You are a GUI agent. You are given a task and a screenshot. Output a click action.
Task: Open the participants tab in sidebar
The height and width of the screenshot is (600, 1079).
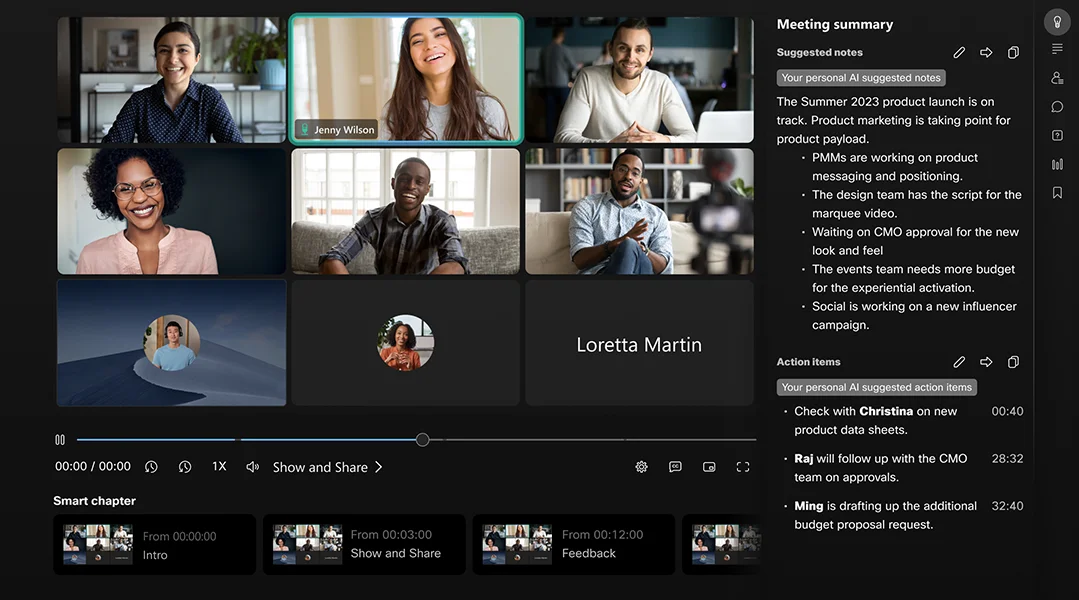point(1057,78)
